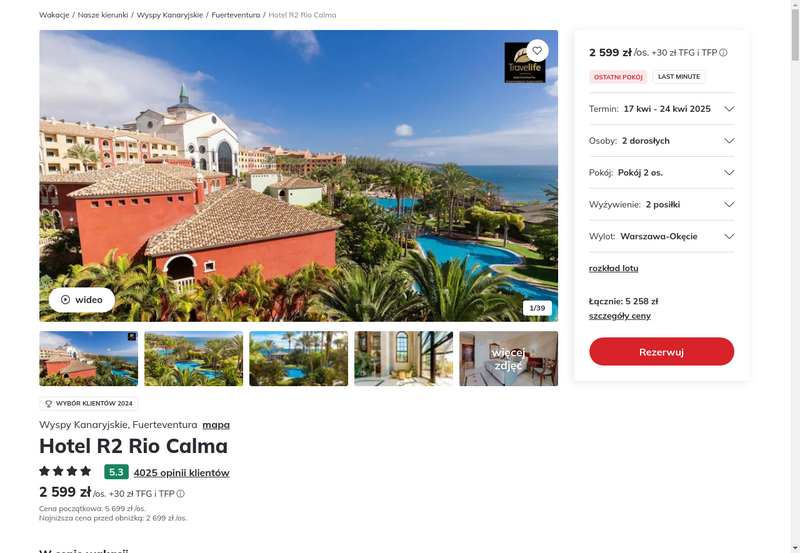This screenshot has height=553, width=800.
Task: Open 4025 opinii klientów reviews link
Action: [182, 473]
